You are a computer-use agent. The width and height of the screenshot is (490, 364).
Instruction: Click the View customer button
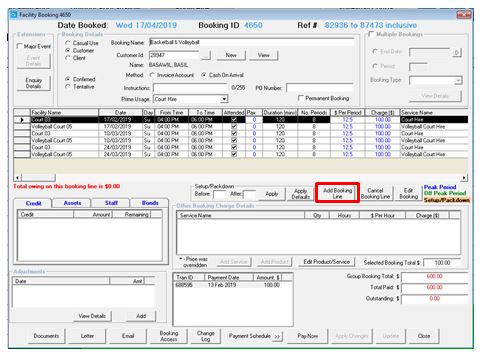(263, 55)
